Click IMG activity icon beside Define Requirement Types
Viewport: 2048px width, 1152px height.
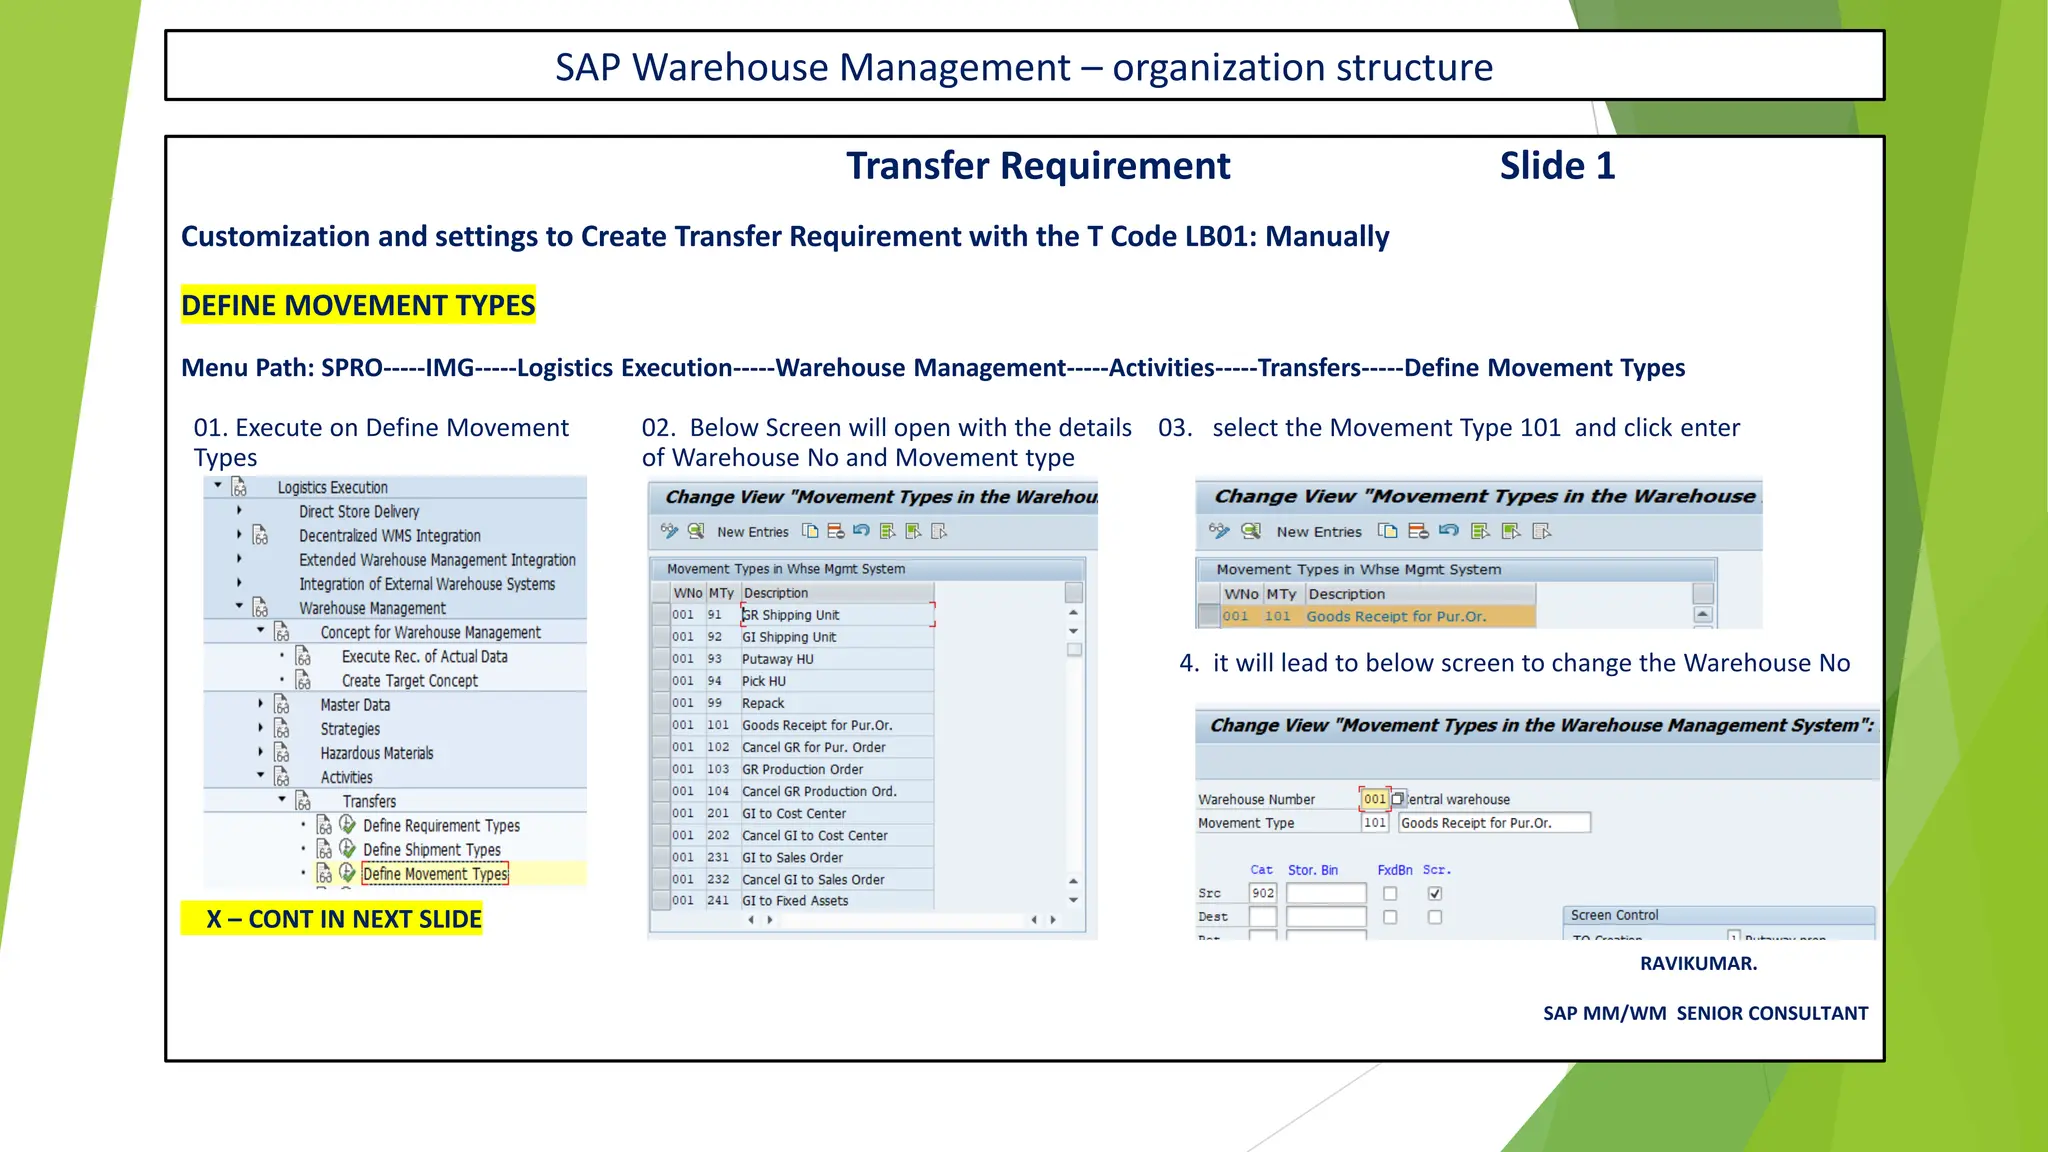point(347,825)
